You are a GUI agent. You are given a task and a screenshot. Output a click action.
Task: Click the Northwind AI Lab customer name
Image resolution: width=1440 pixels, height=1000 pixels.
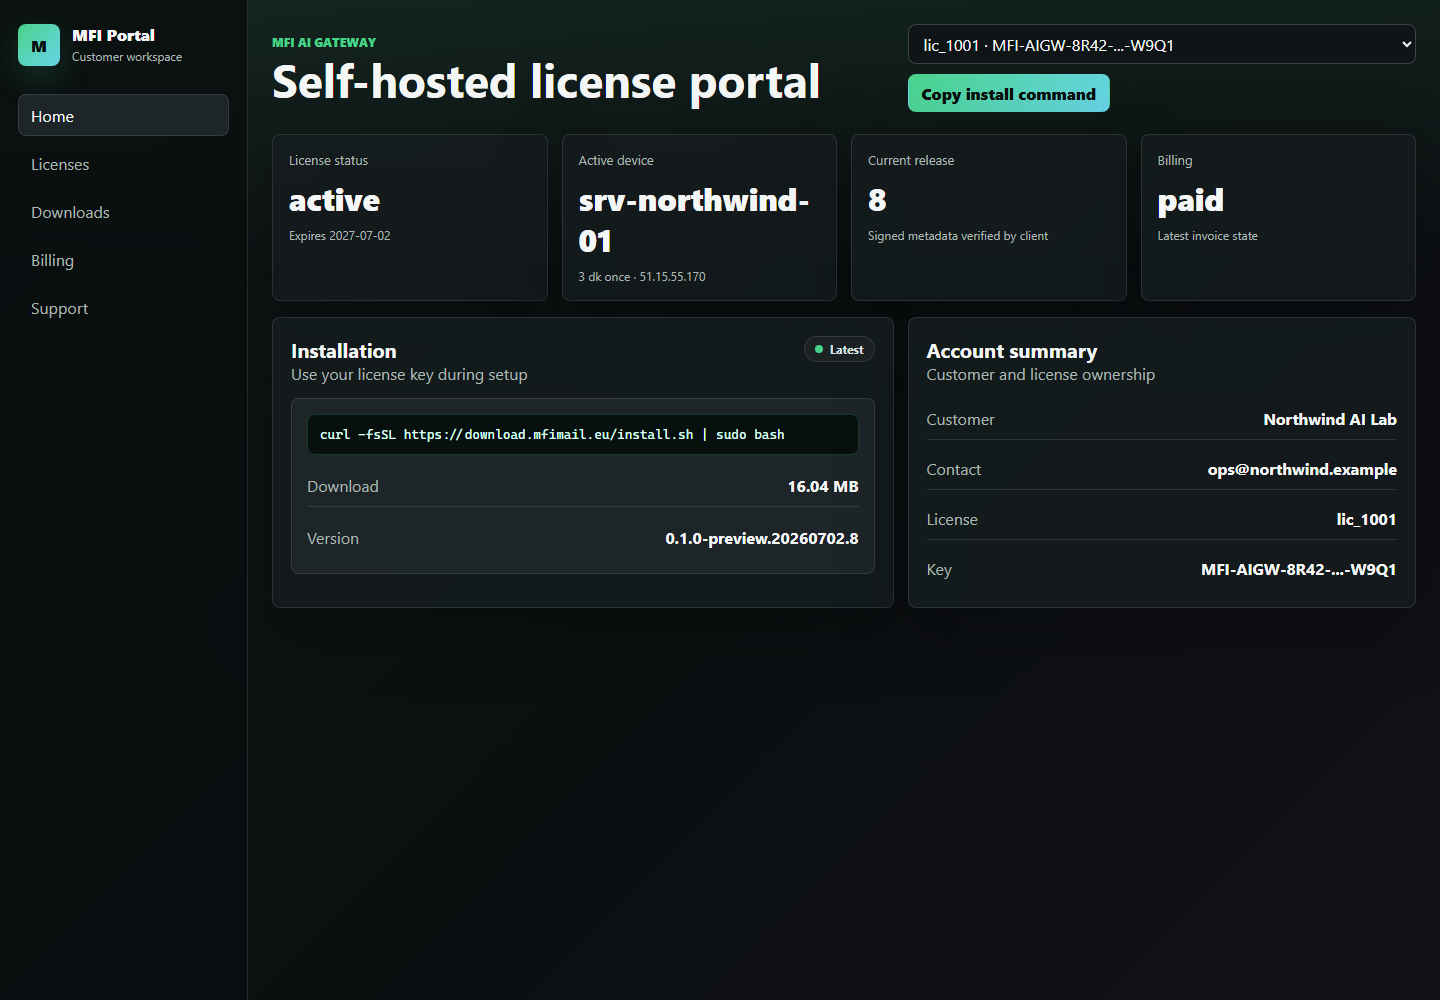click(1330, 419)
